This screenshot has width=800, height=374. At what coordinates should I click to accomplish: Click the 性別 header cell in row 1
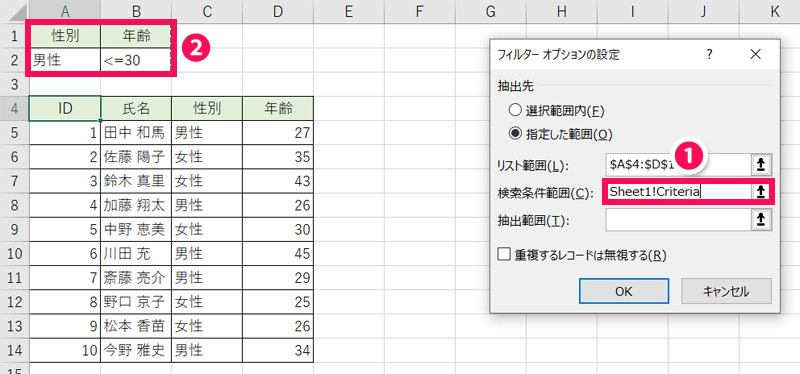(x=65, y=36)
